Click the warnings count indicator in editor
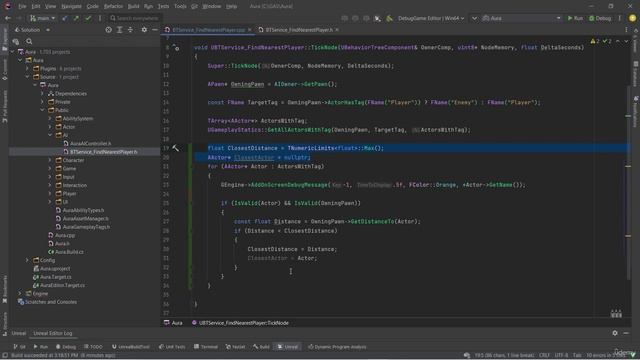The height and width of the screenshot is (360, 640). [595, 41]
